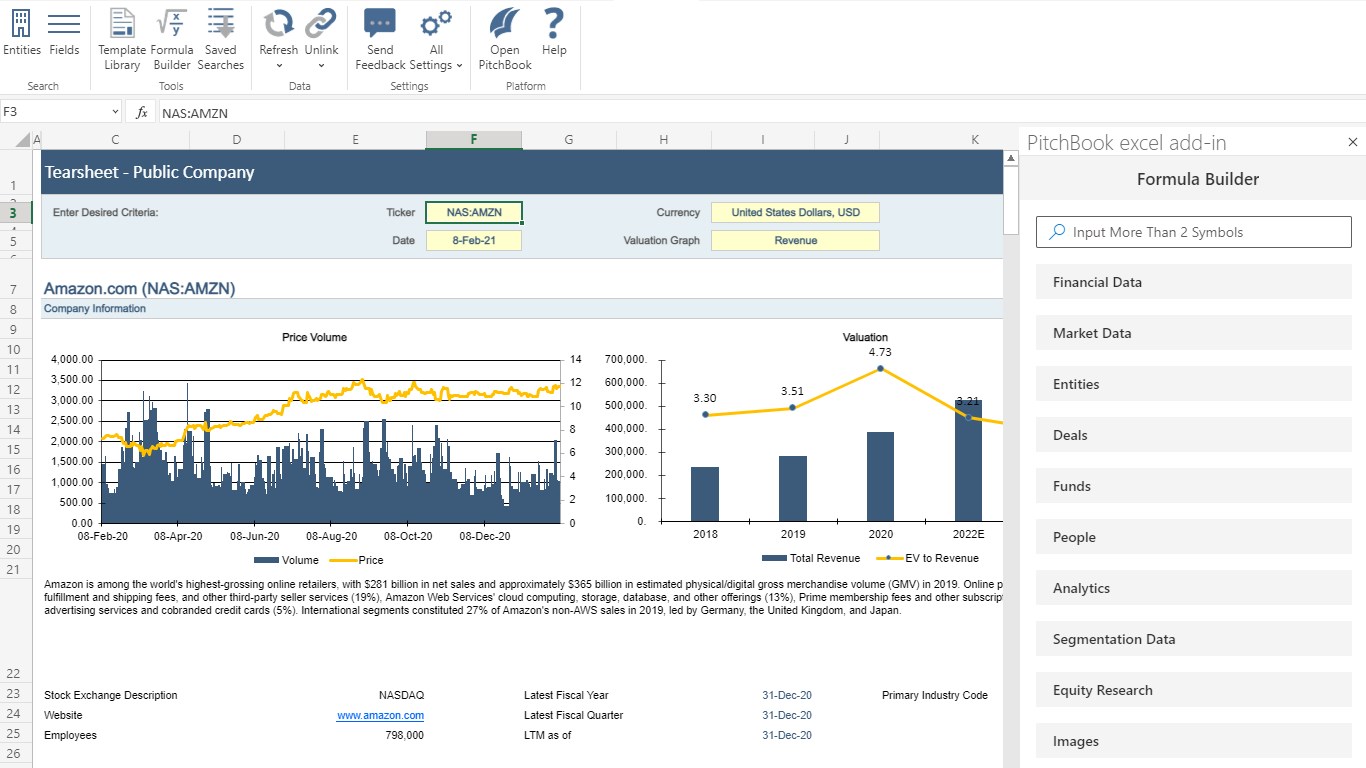Click the 4.73 data label in Valuation chart

(x=880, y=352)
